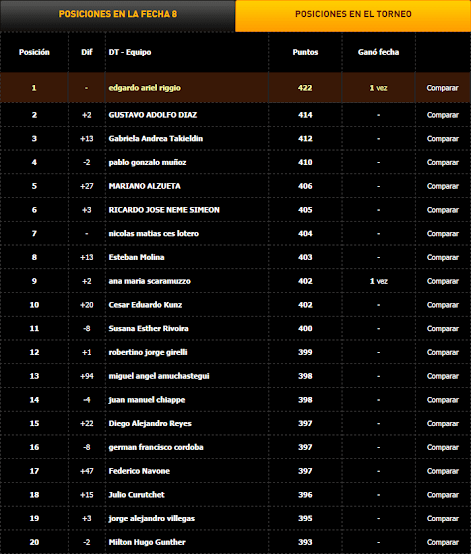Viewport: 471px width, 554px height.
Task: Click the Dif column header
Action: point(87,52)
